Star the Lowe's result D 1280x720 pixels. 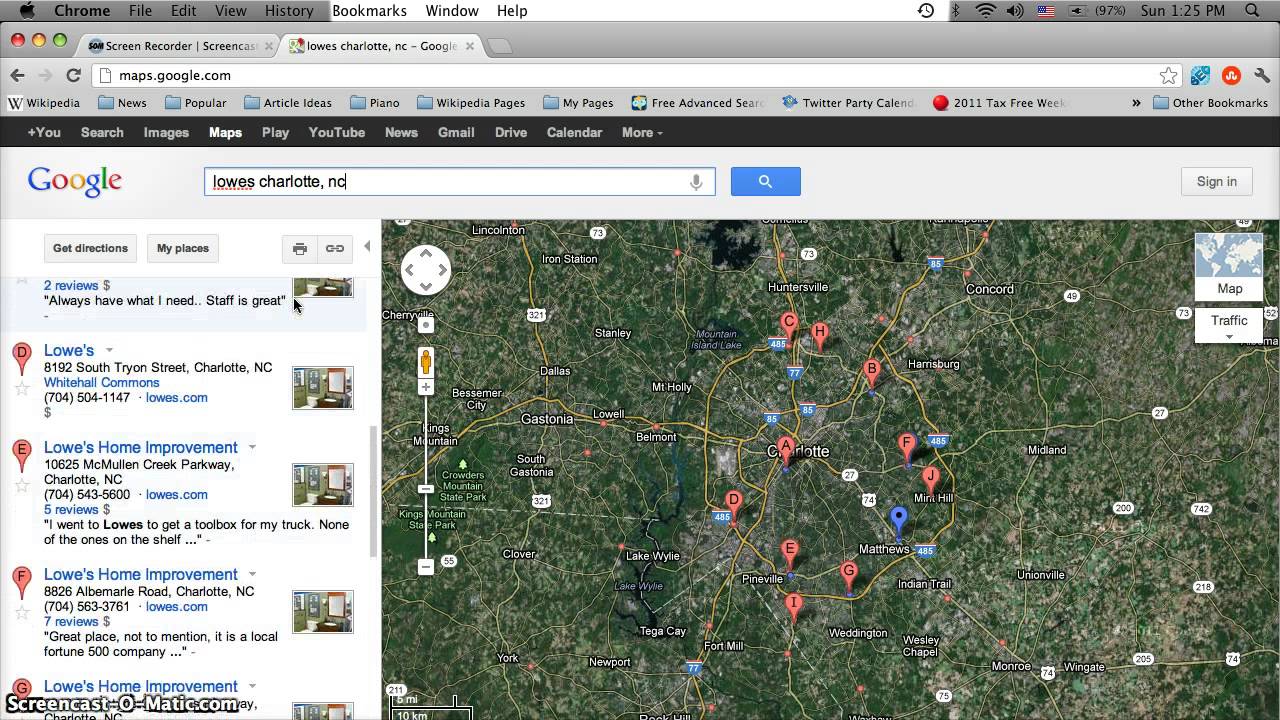[21, 387]
